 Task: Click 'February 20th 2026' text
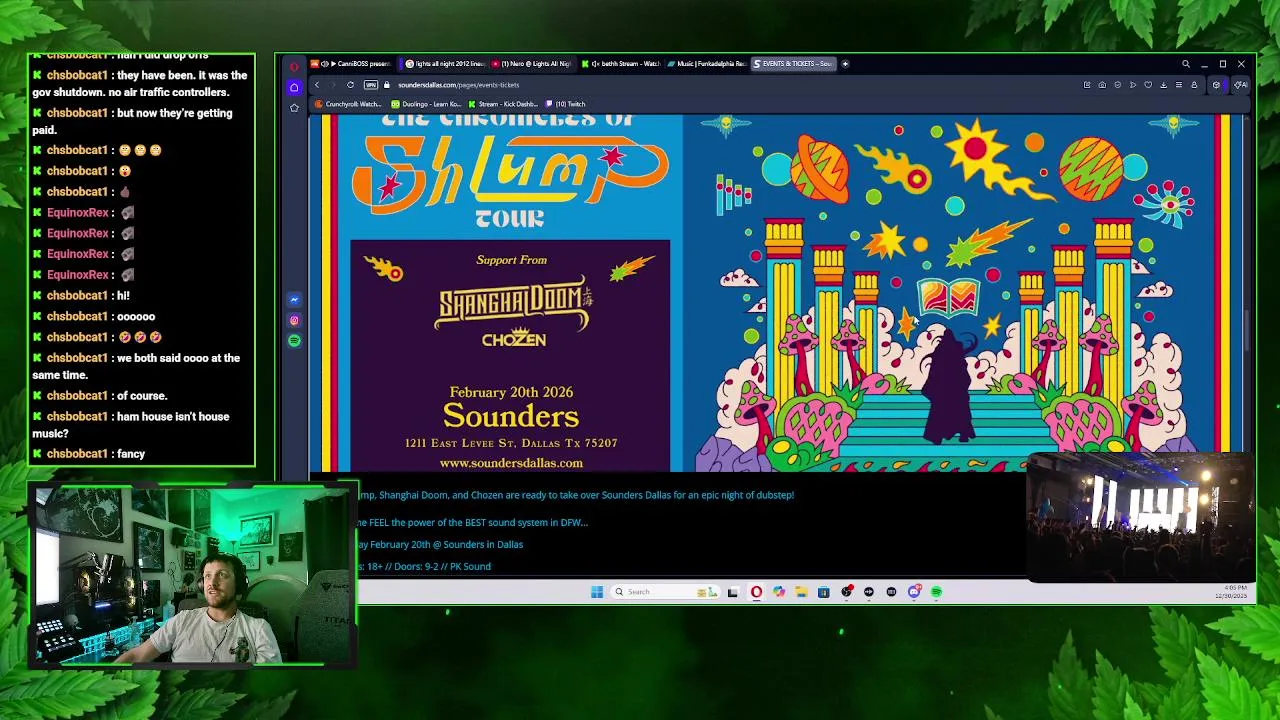coord(511,392)
